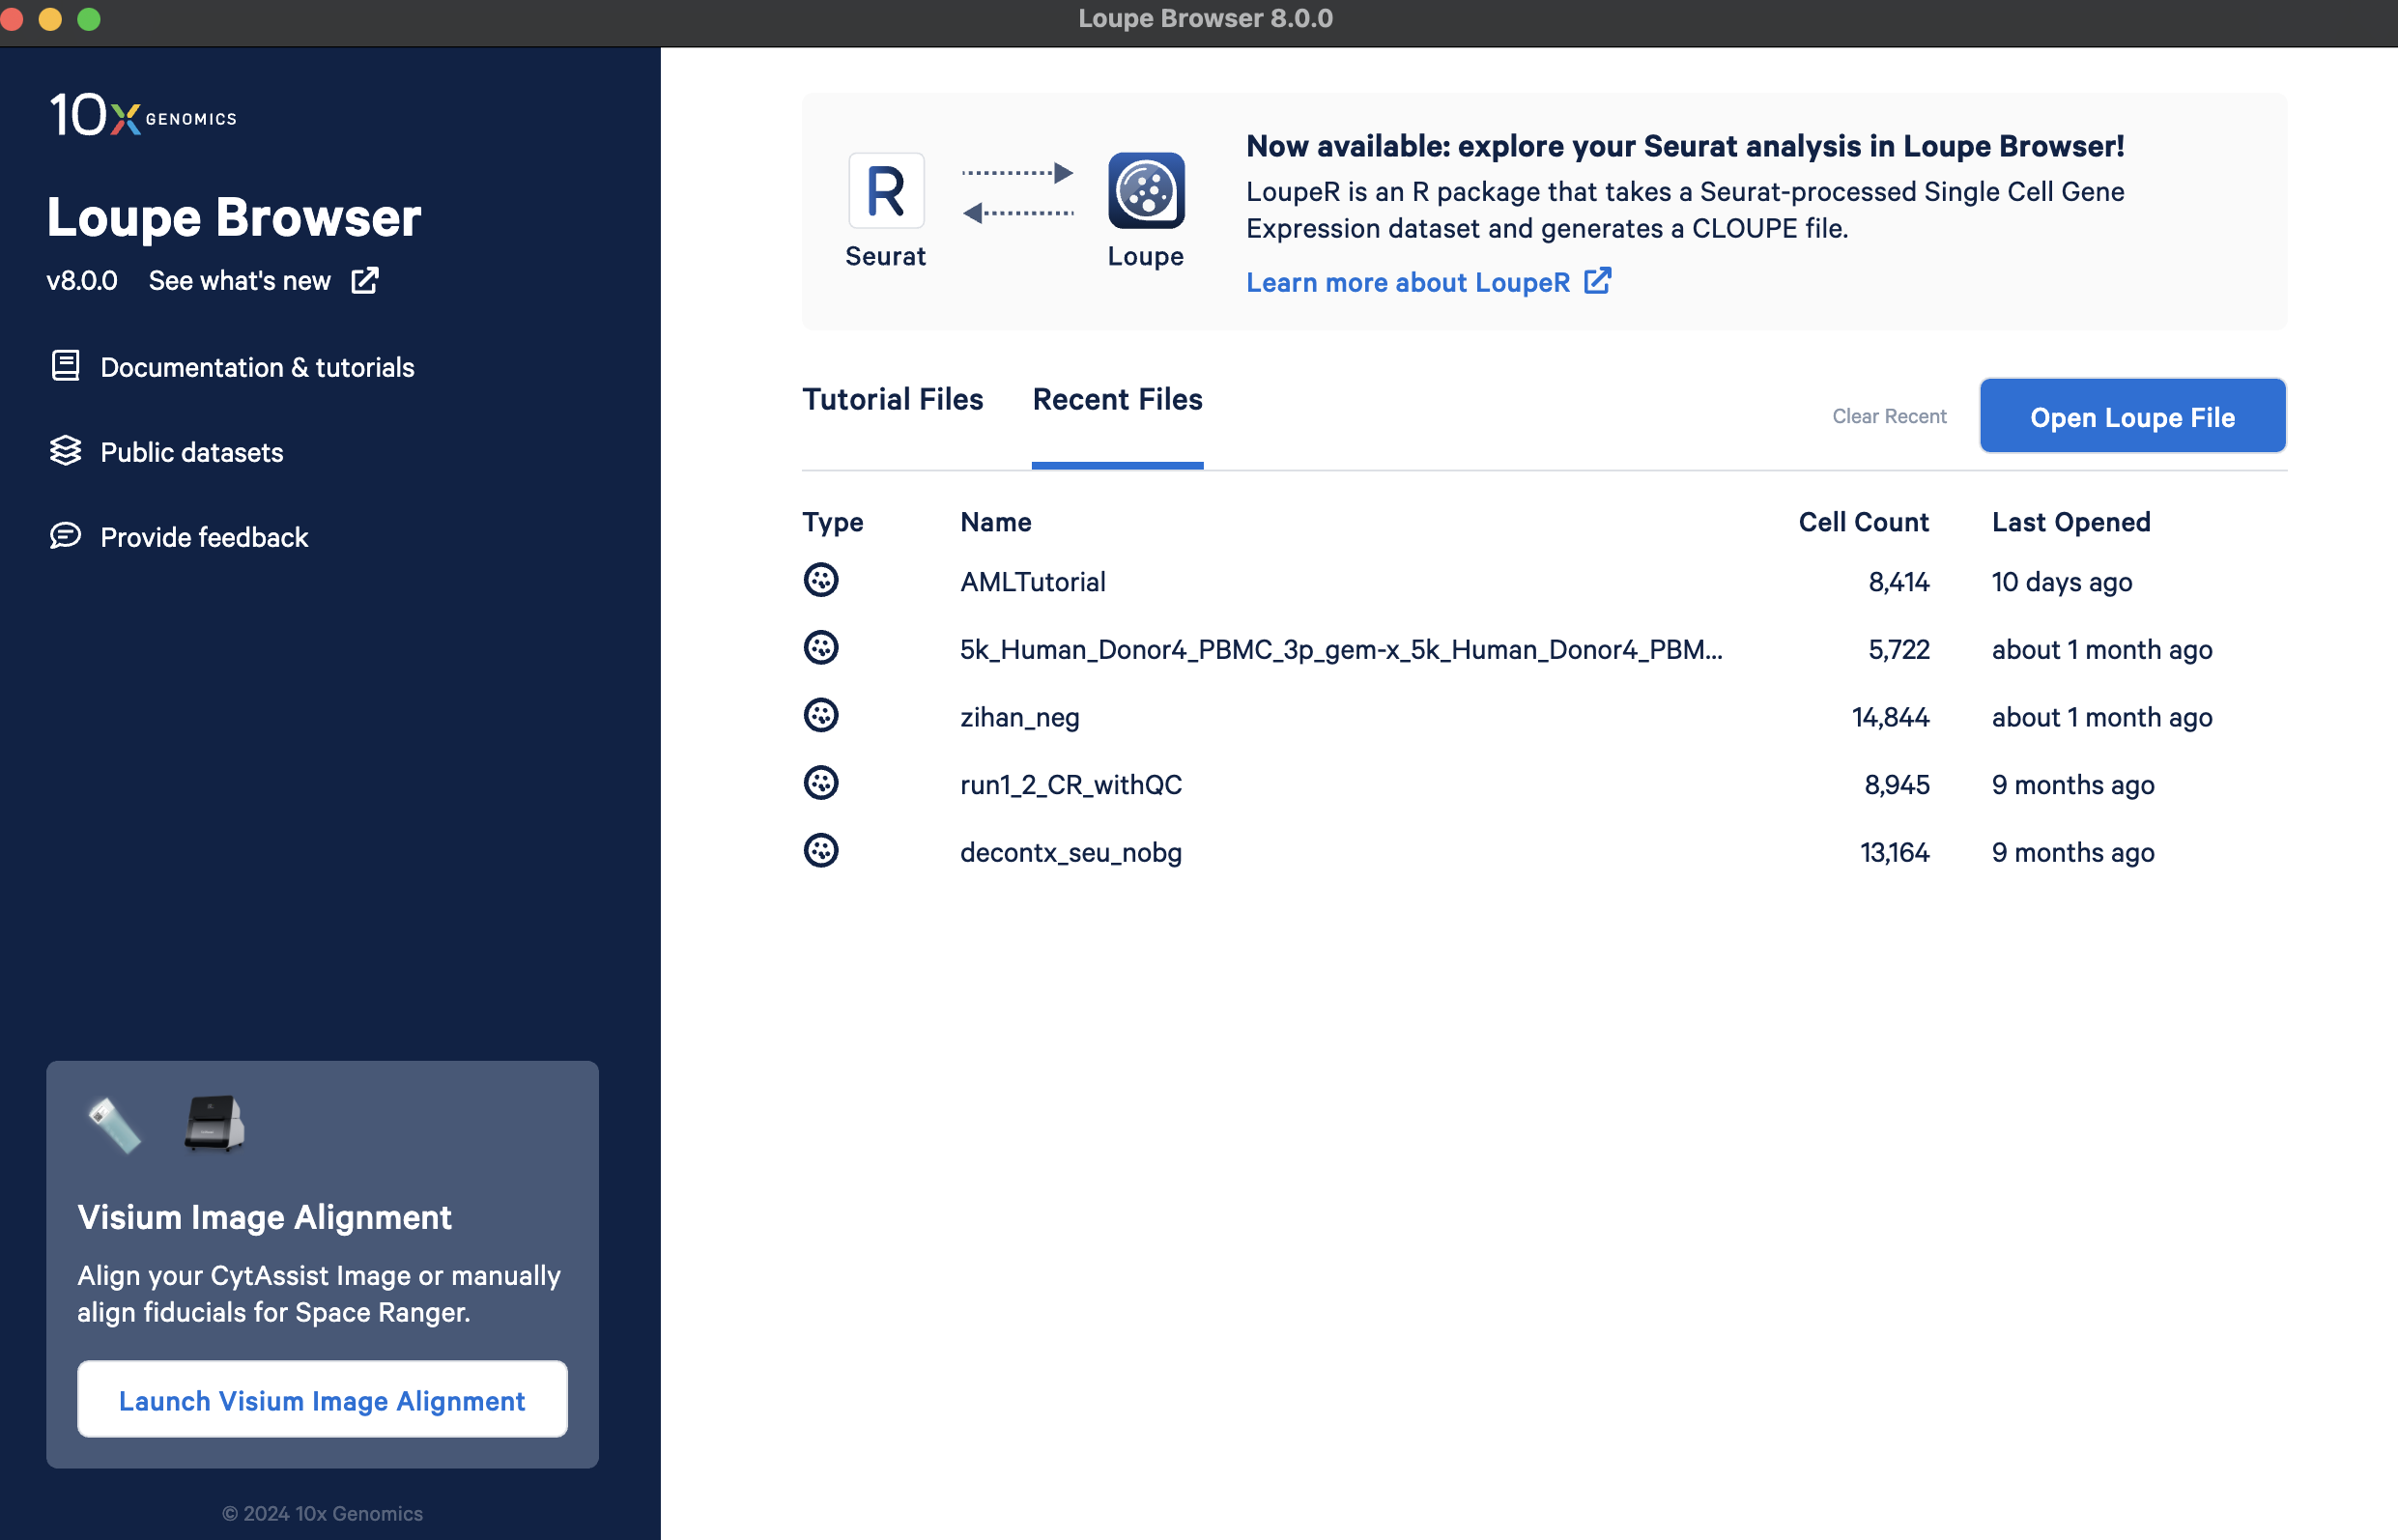Open the AMLTutorial file
Screen dimensions: 2398x1540
pyautogui.click(x=1033, y=582)
